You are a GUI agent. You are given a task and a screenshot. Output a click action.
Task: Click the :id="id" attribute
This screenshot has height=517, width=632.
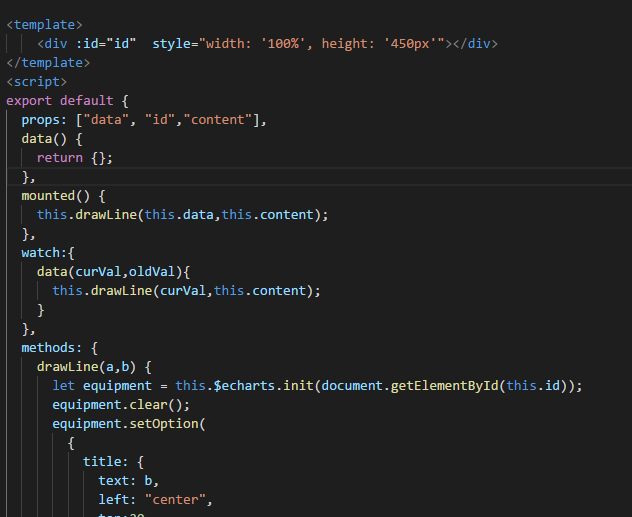coord(106,44)
